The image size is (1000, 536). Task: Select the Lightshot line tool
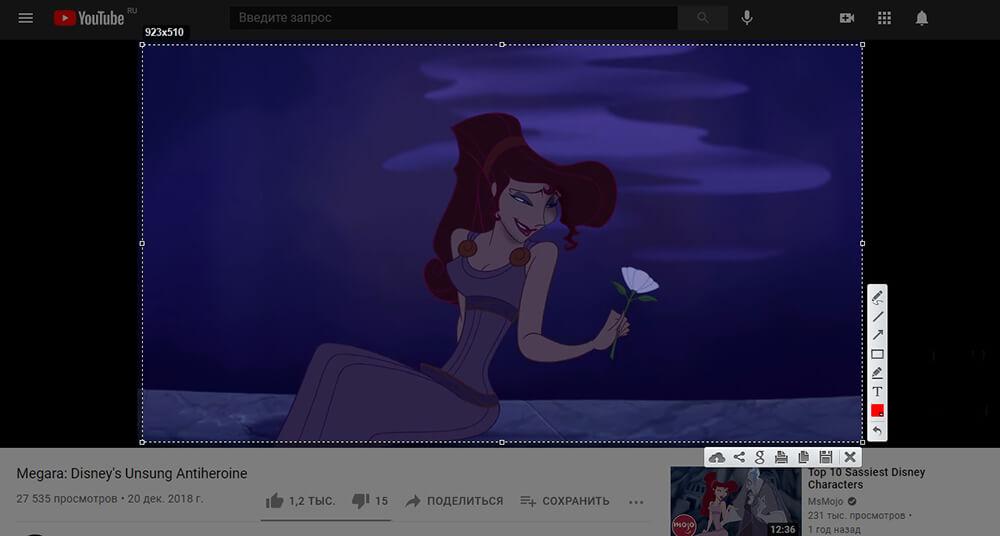[x=877, y=316]
